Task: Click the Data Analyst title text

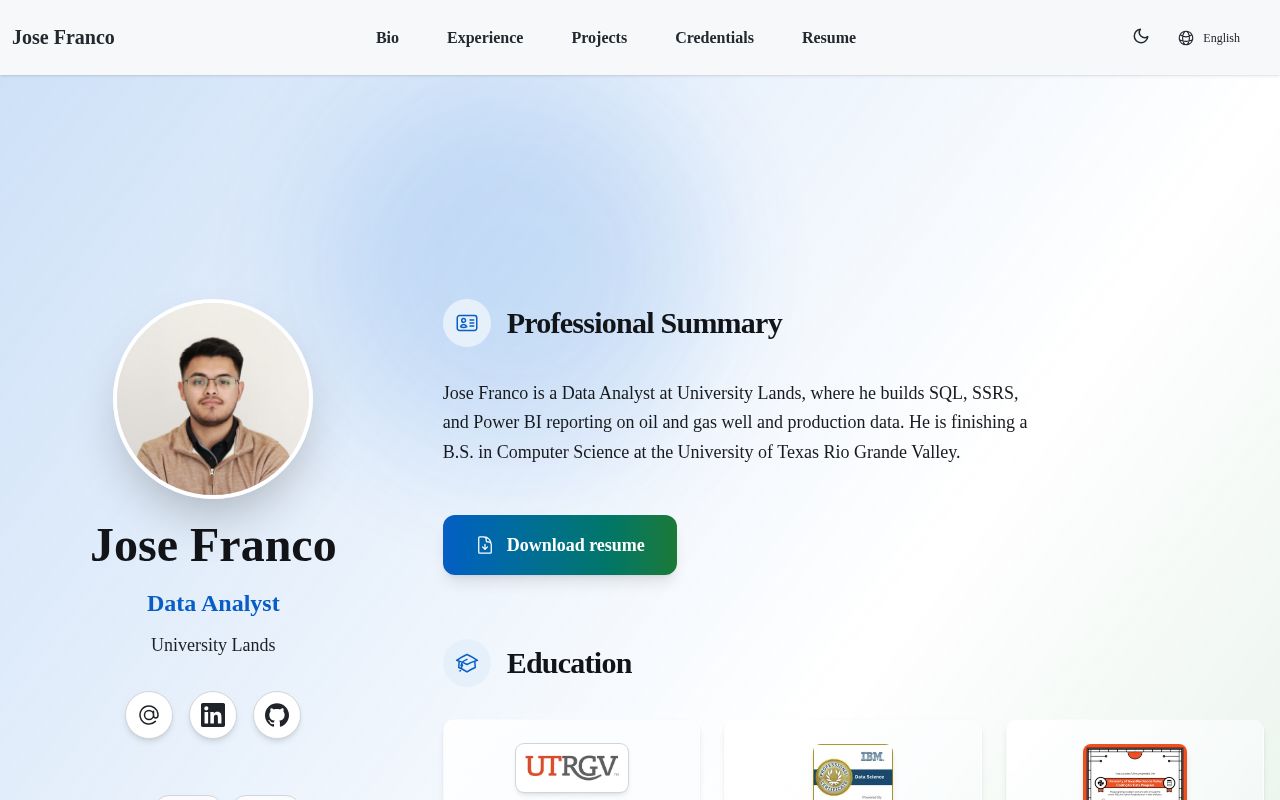Action: tap(213, 604)
